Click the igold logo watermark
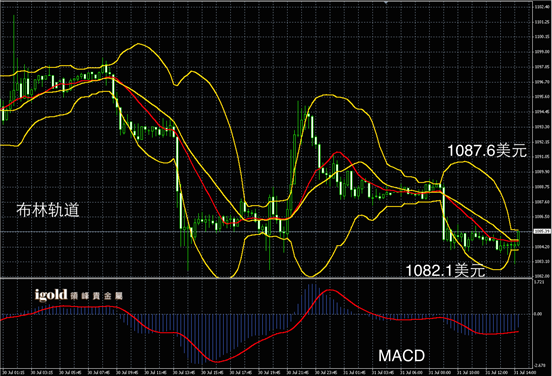552x376 pixels. click(51, 295)
